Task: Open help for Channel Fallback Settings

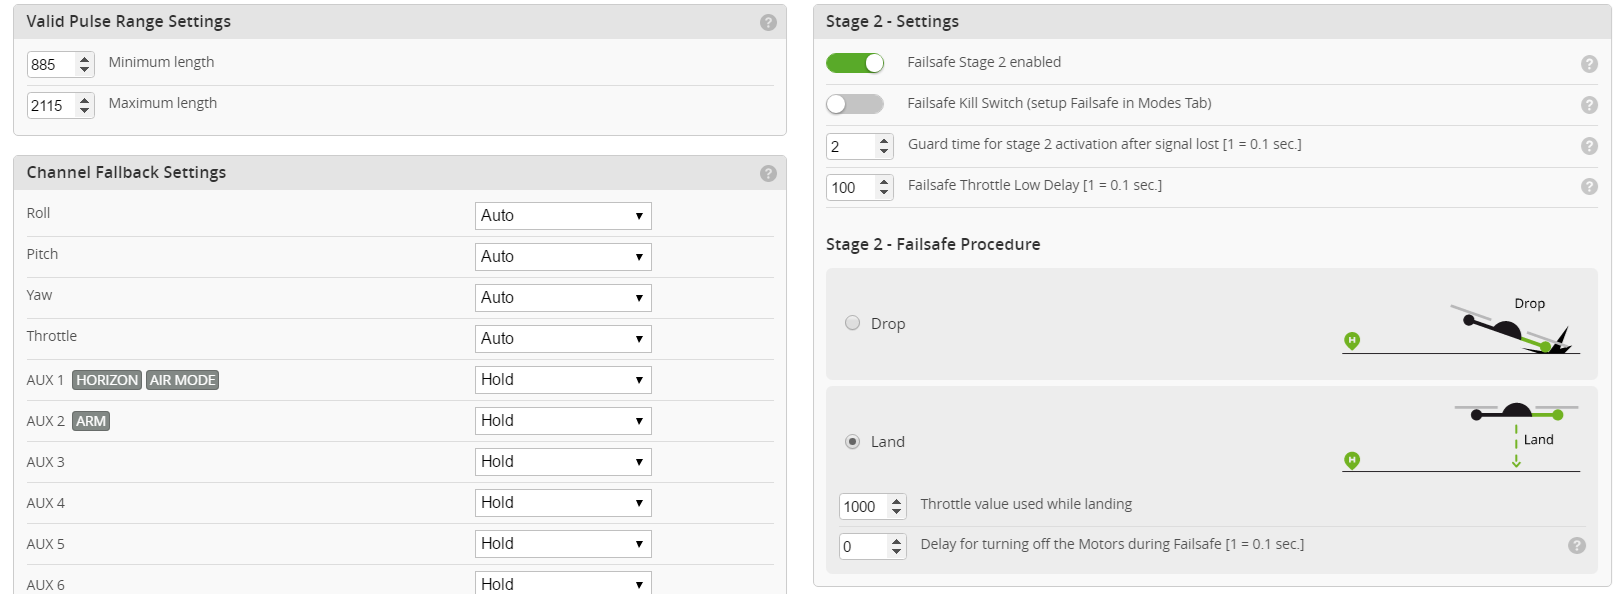Action: coord(768,173)
